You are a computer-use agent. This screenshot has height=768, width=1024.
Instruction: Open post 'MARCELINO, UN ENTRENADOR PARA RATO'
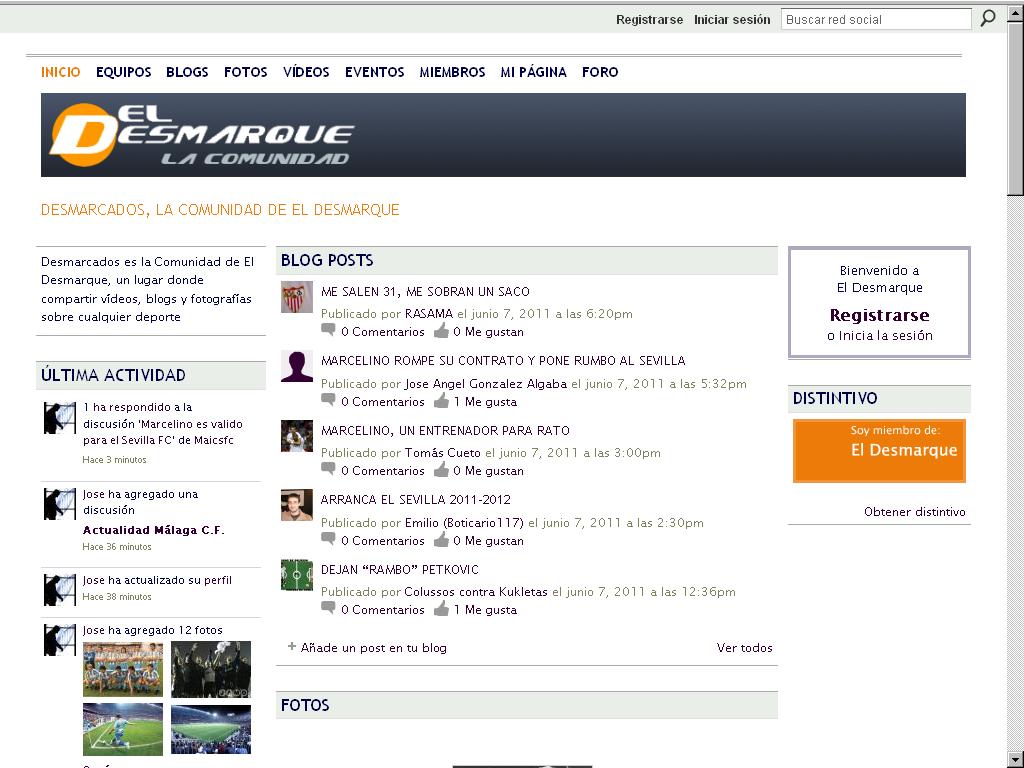click(x=445, y=430)
